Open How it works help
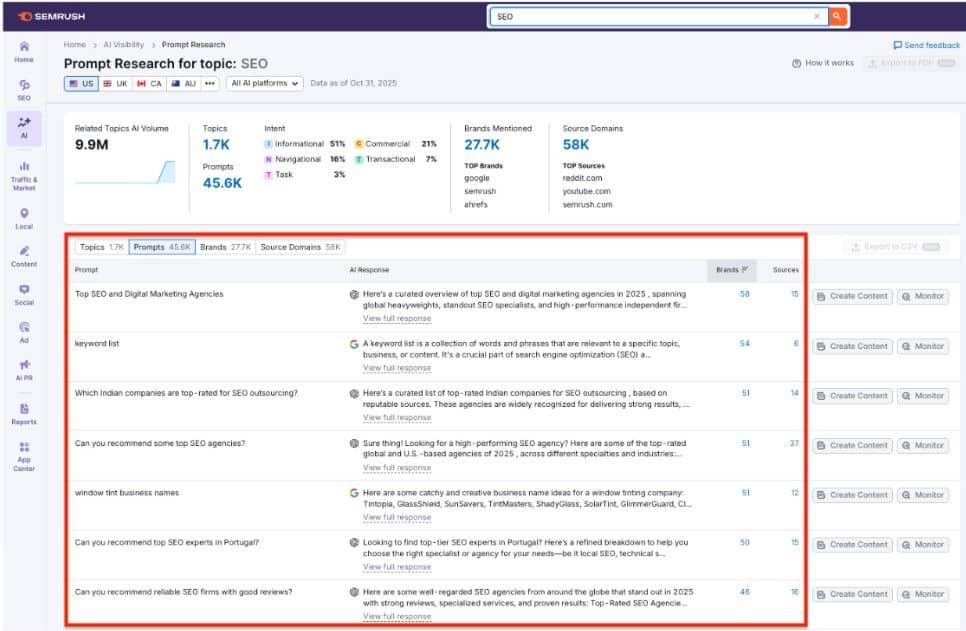 (x=822, y=63)
